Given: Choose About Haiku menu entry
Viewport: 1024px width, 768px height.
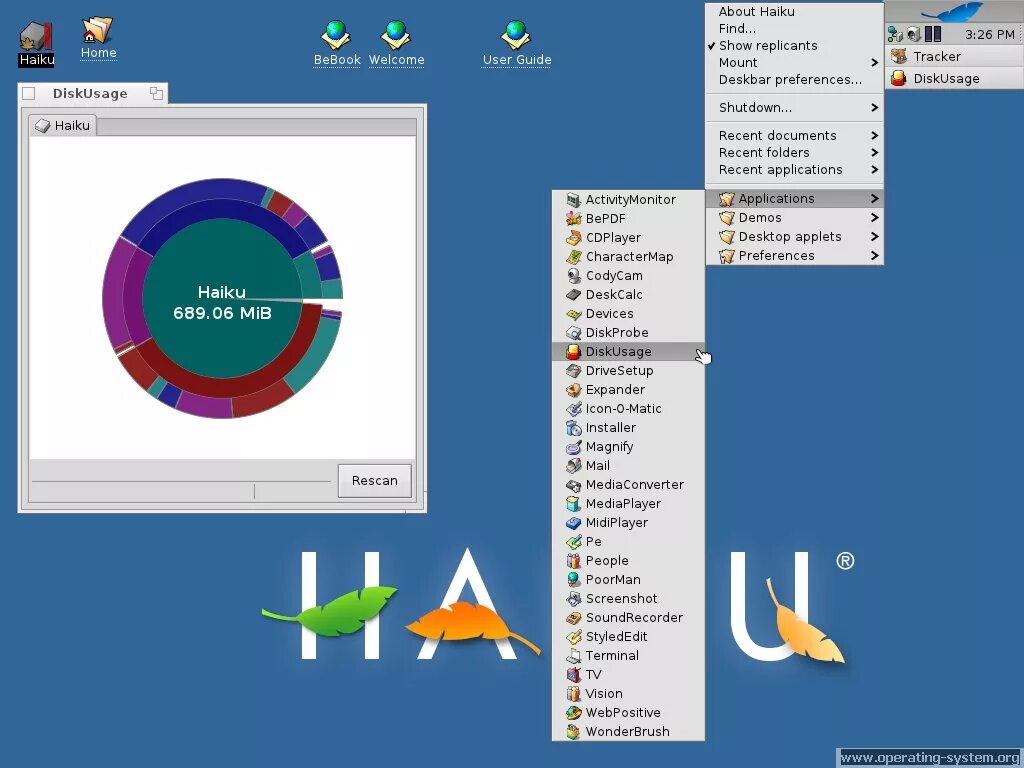Looking at the screenshot, I should click(794, 11).
